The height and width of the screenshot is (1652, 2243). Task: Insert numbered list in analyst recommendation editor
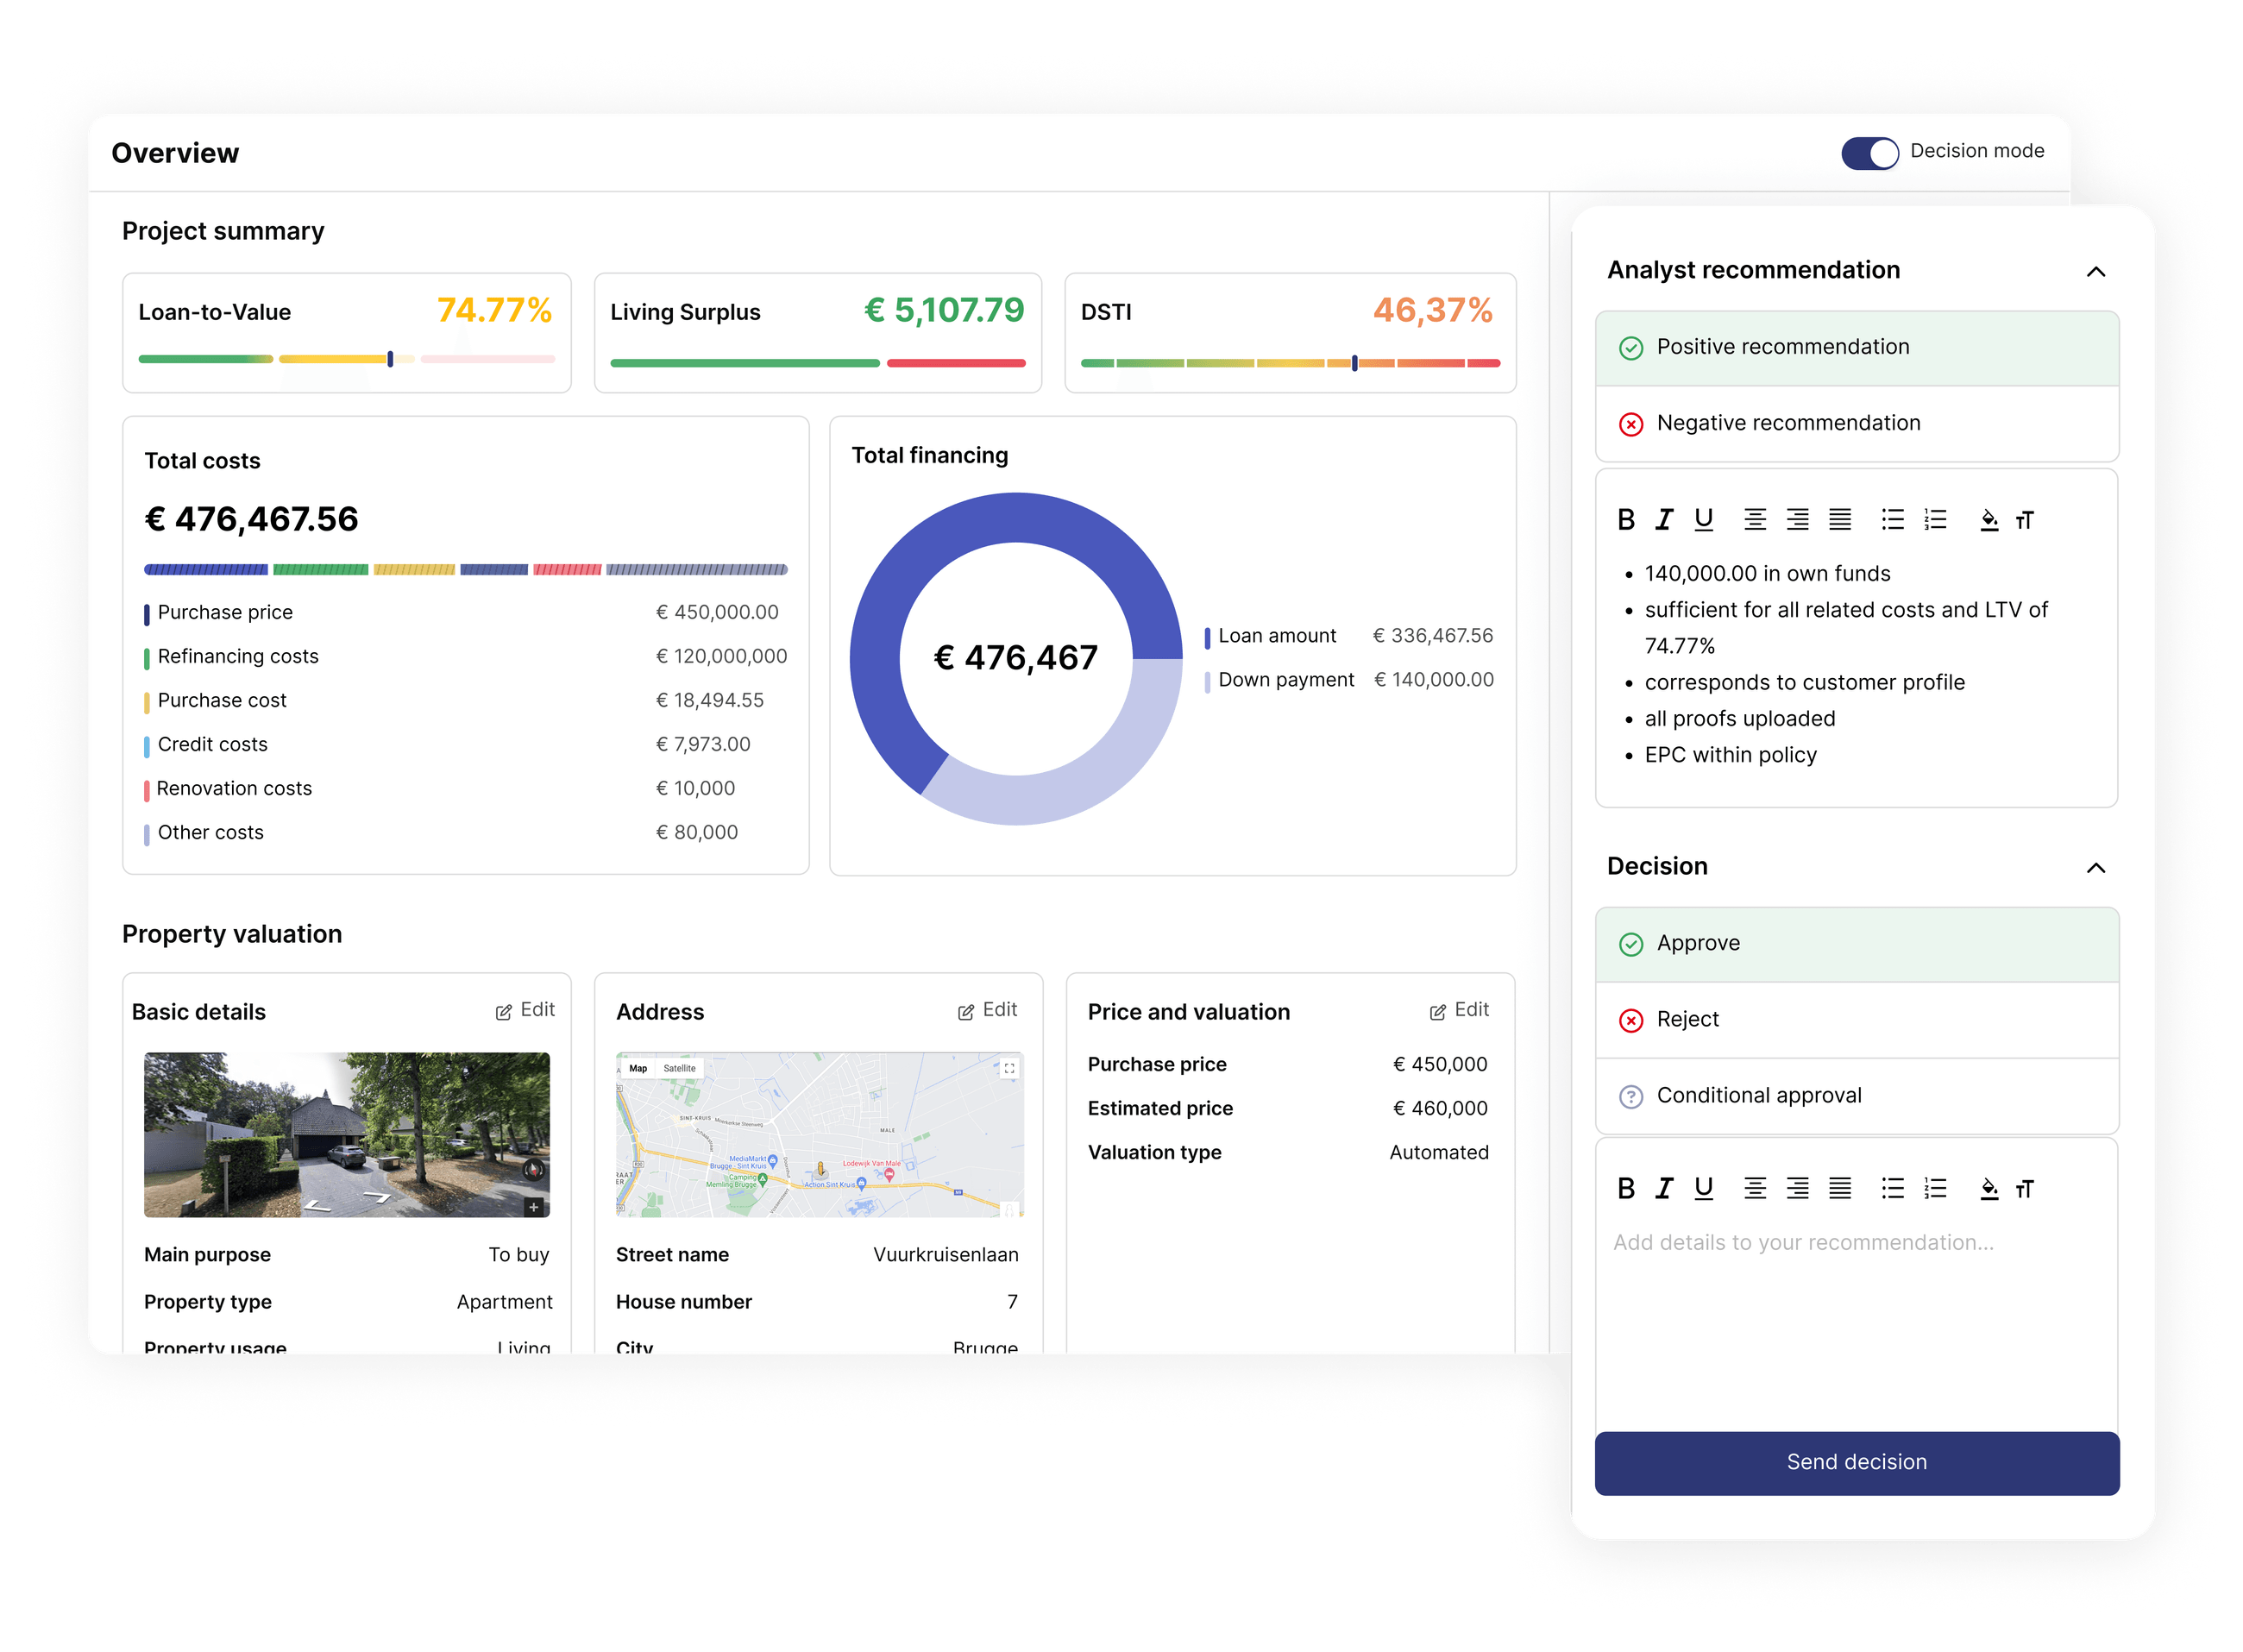(x=1935, y=519)
